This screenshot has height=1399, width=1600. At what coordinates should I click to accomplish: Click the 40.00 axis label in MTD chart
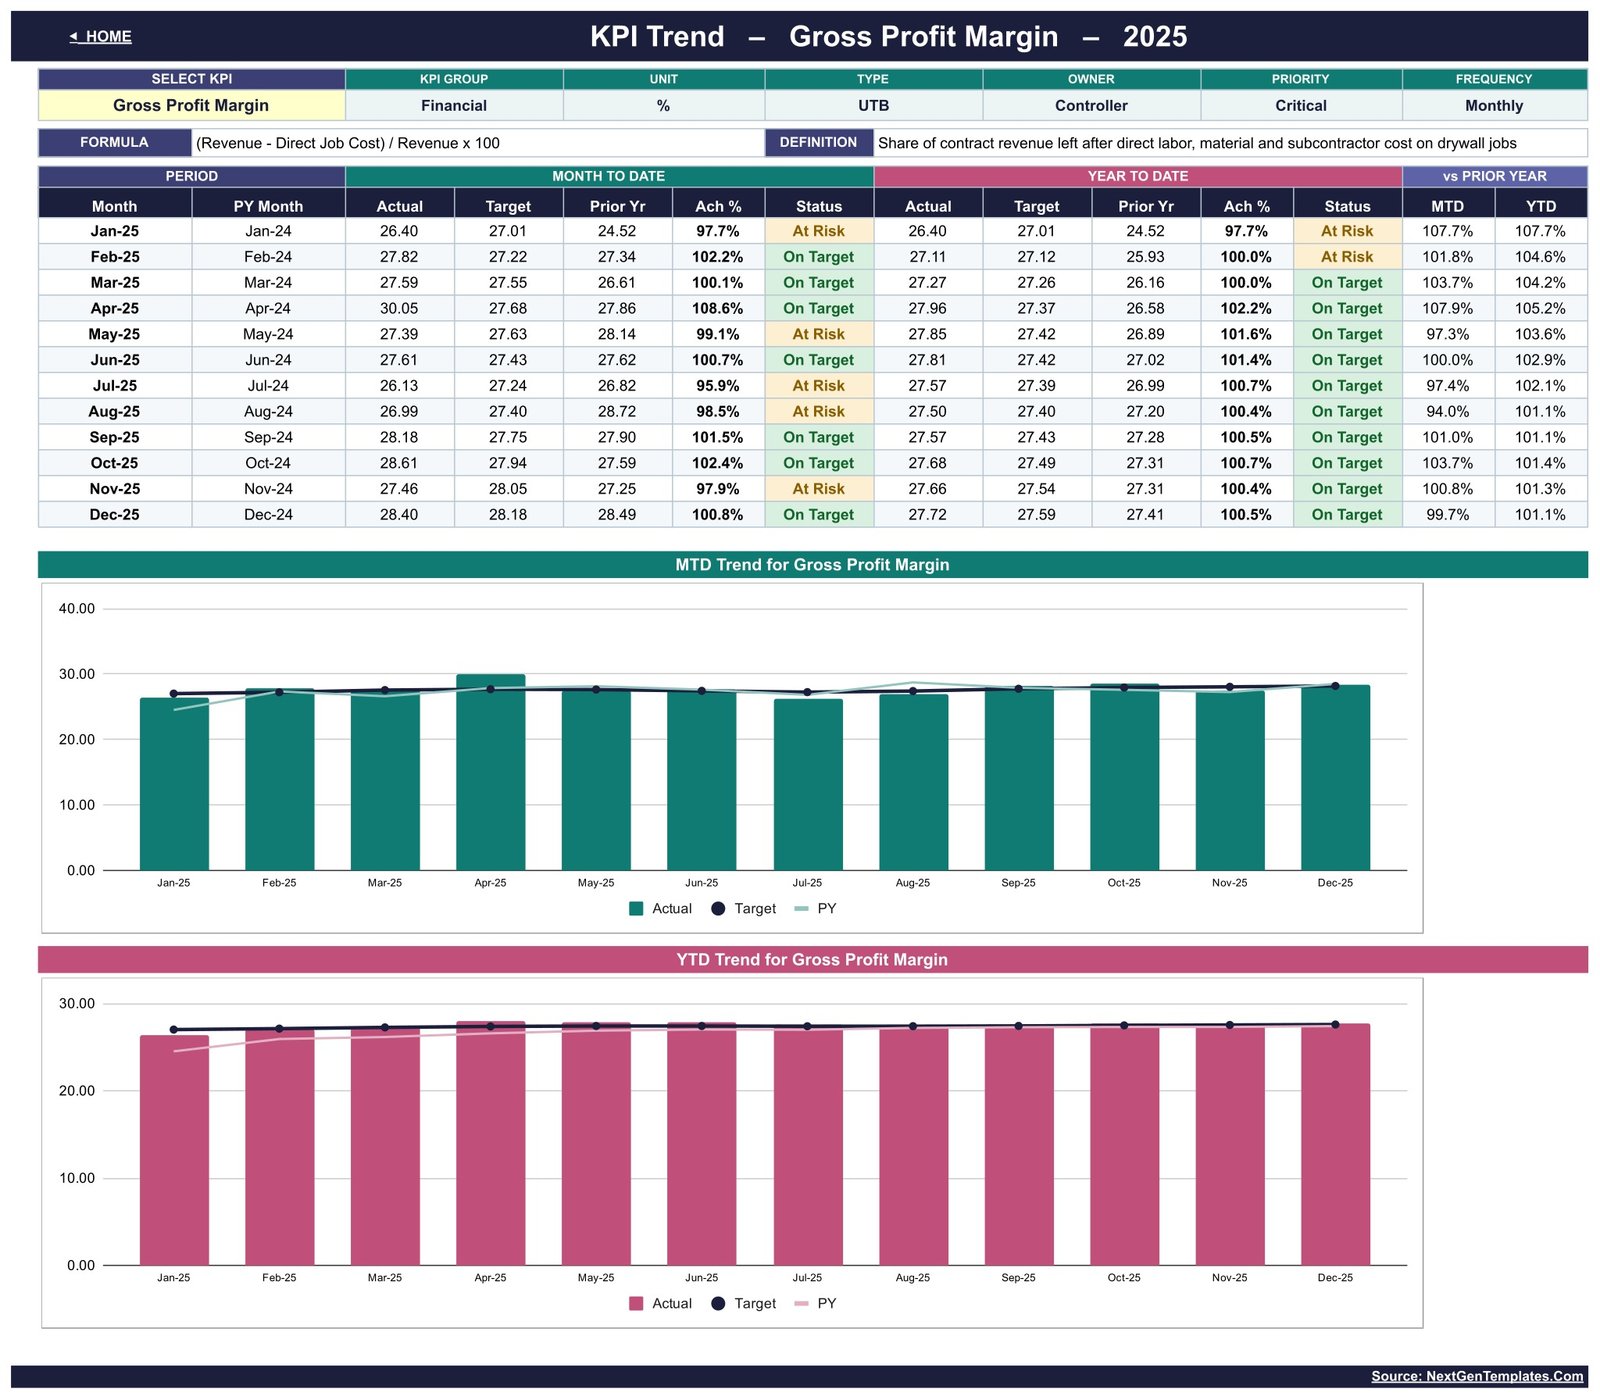click(77, 608)
